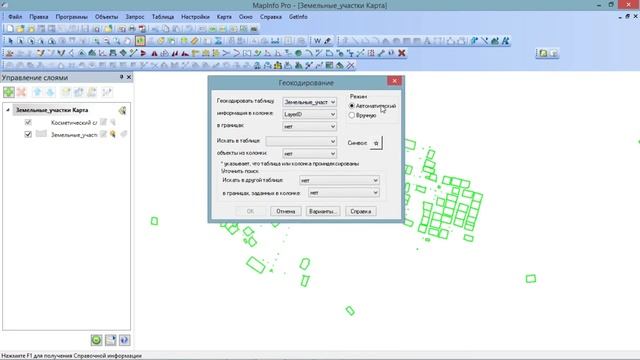
Task: Click the OK button
Action: (x=250, y=211)
